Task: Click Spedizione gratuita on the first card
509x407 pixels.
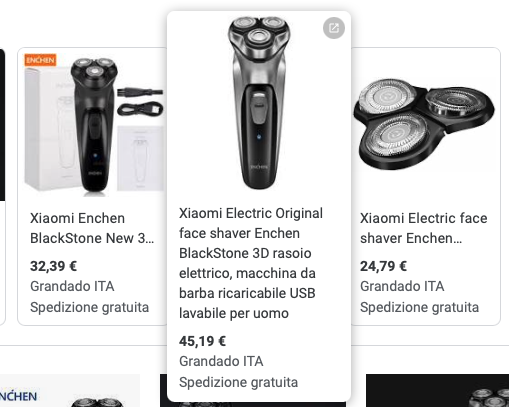Action: 89,307
